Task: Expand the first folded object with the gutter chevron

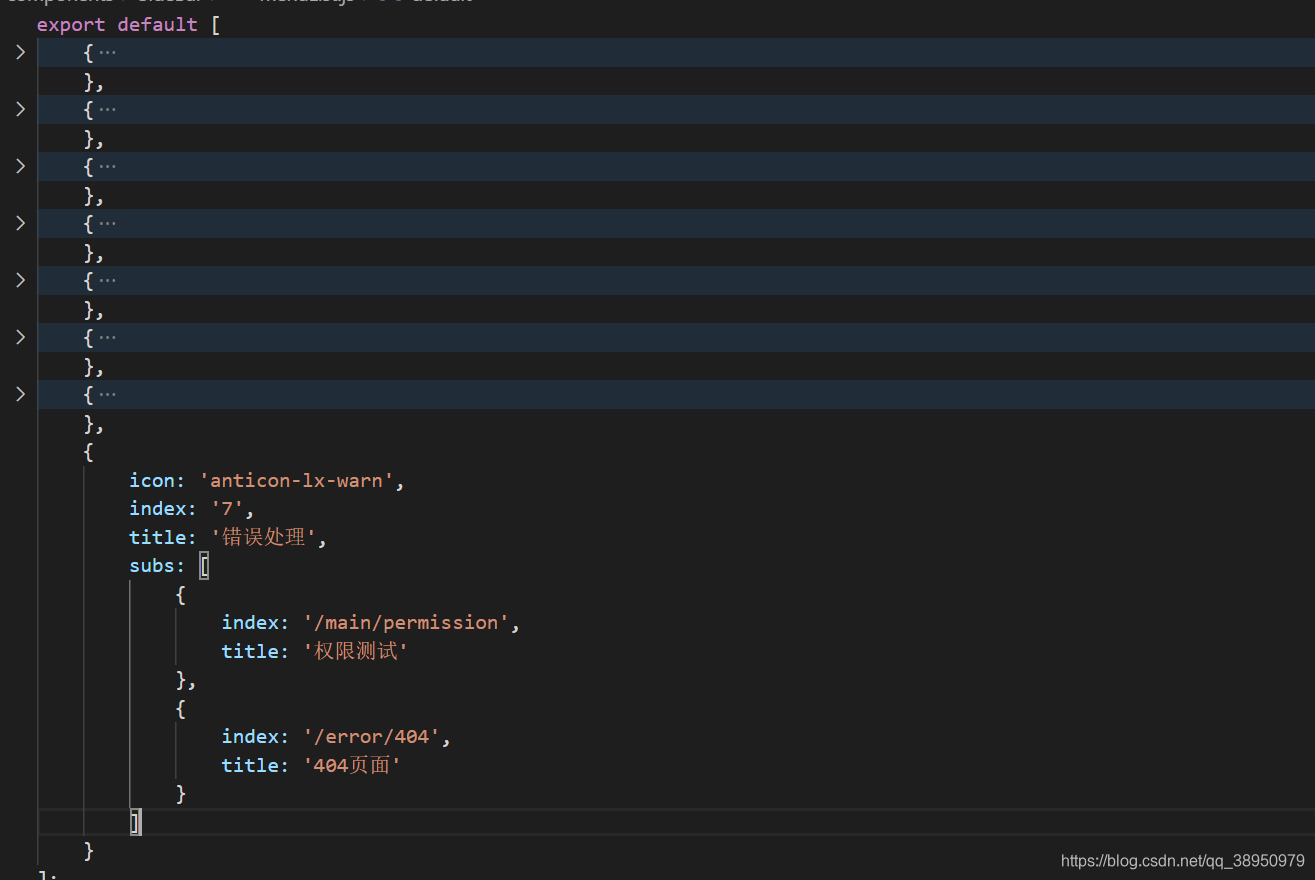Action: pos(19,52)
